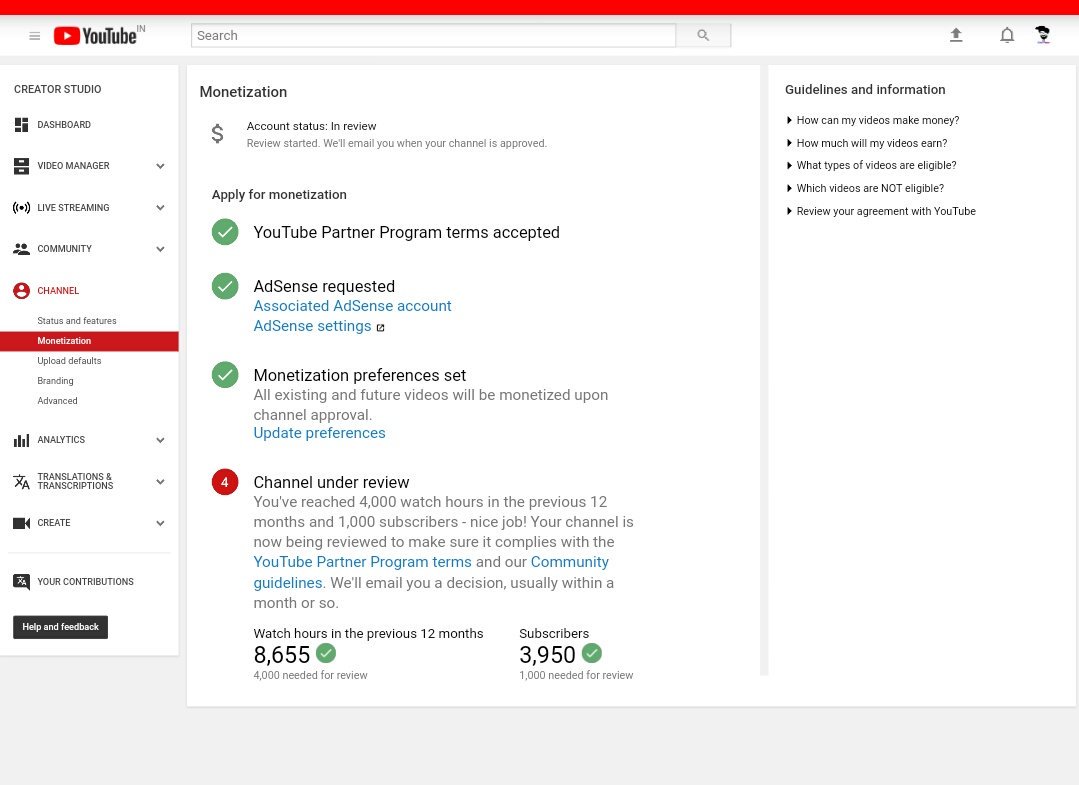Viewport: 1079px width, 785px height.
Task: Open Upload defaults under Channel
Action: [70, 361]
